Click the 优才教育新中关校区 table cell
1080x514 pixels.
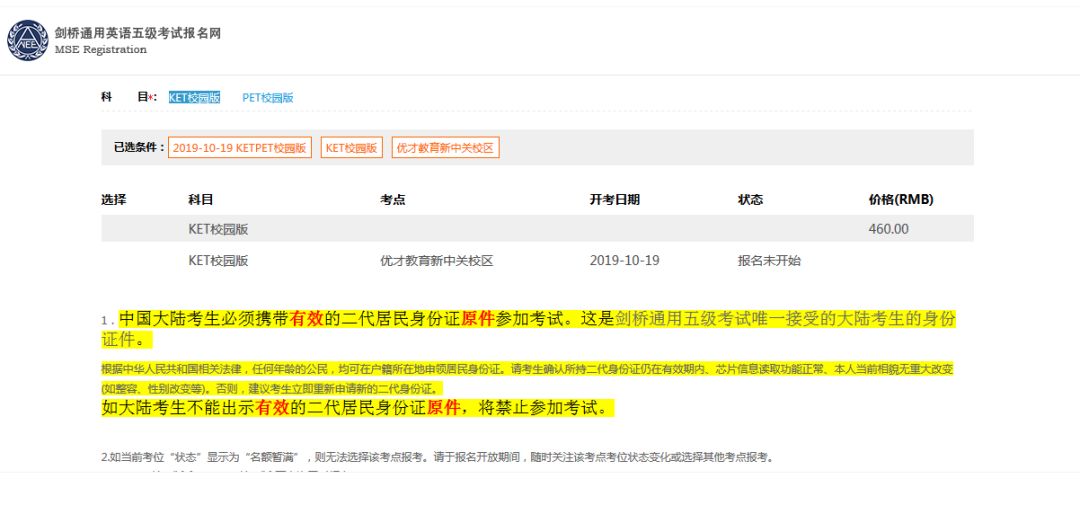point(437,261)
